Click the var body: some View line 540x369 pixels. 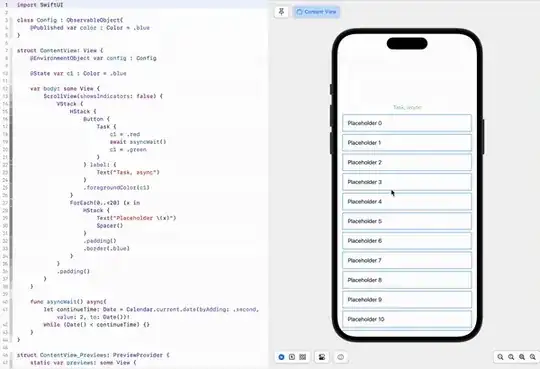65,89
